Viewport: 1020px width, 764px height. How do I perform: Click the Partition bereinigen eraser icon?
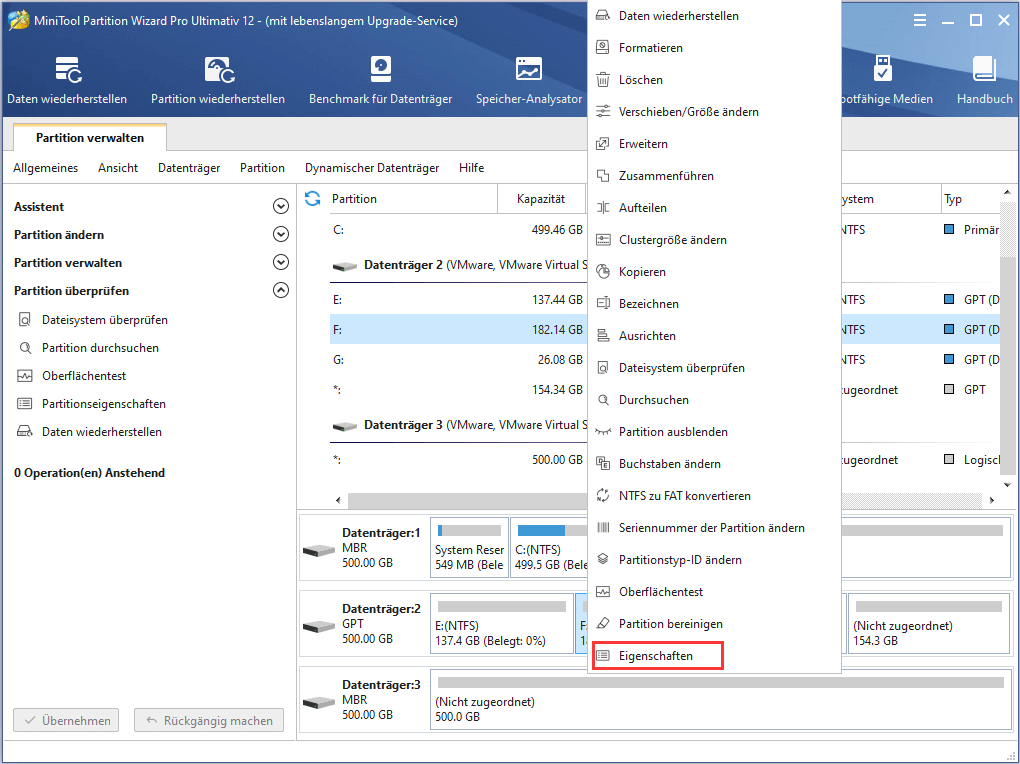click(x=603, y=623)
